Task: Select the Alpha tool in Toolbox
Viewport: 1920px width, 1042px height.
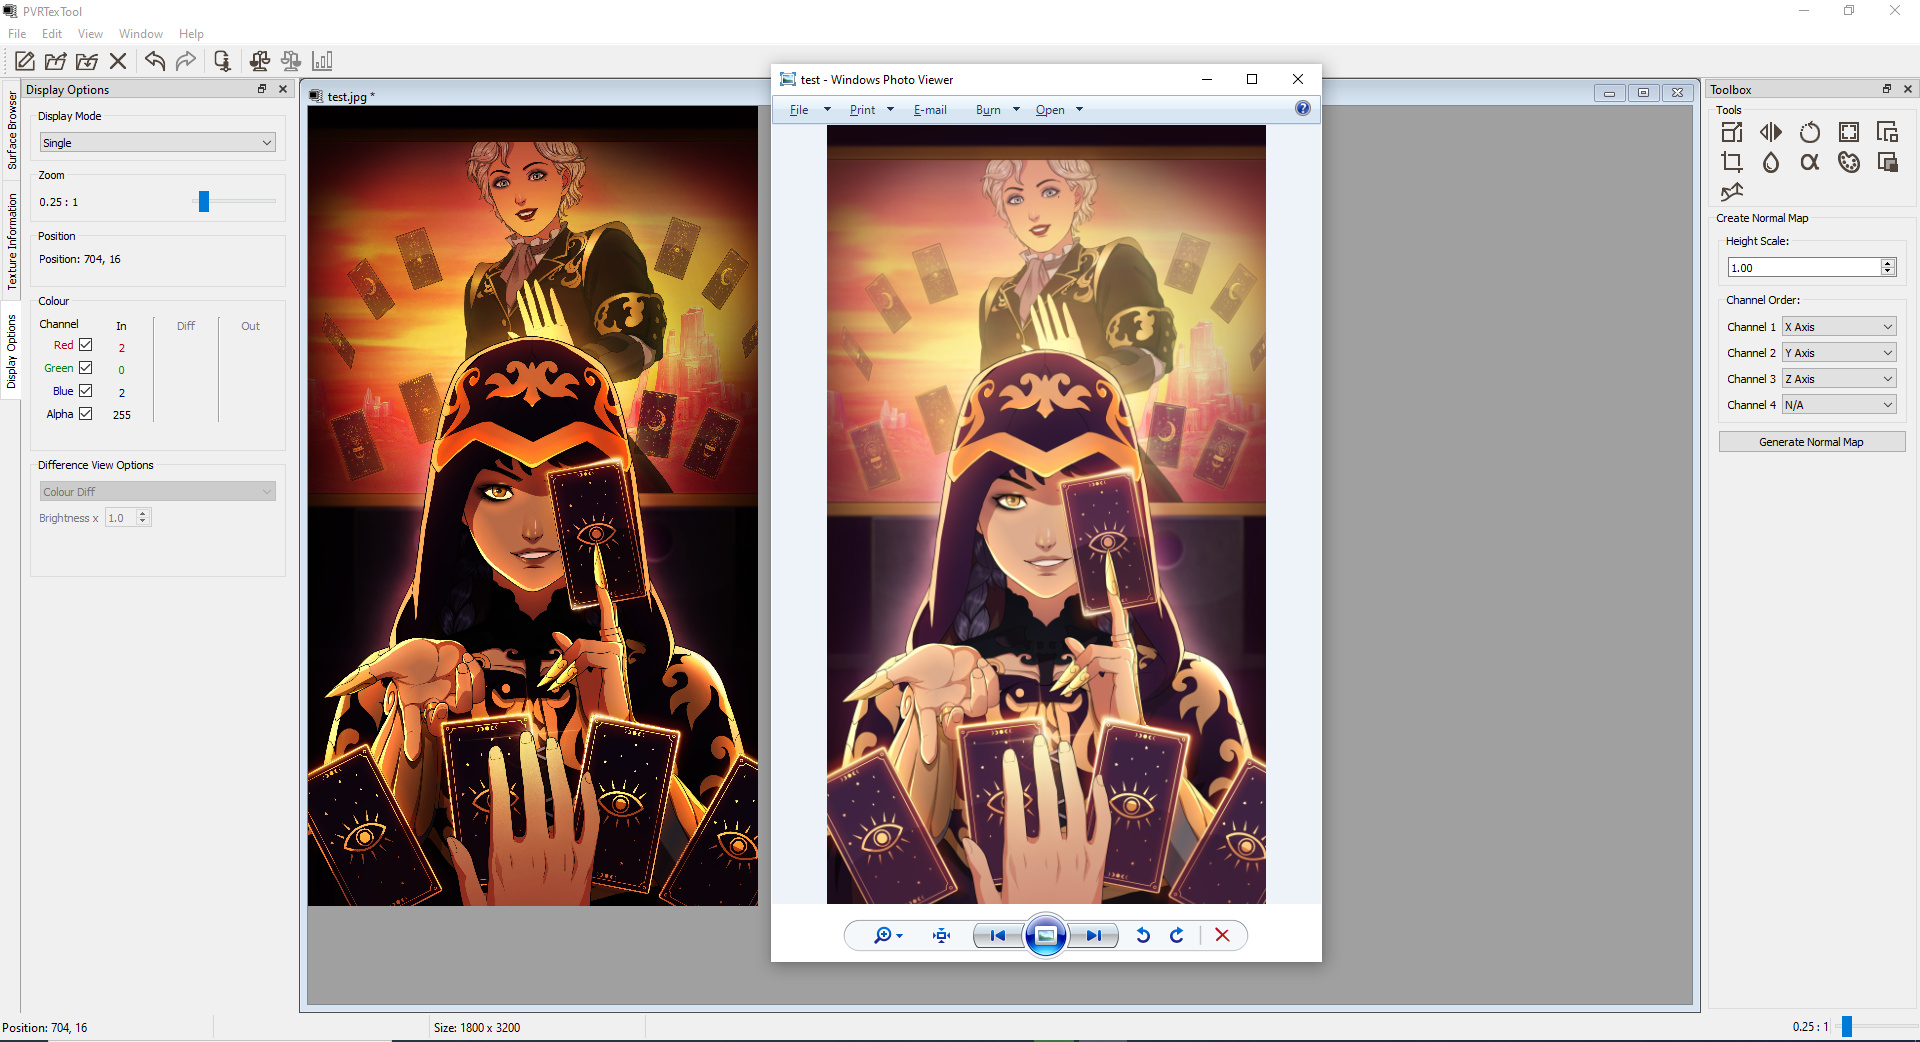Action: point(1810,162)
